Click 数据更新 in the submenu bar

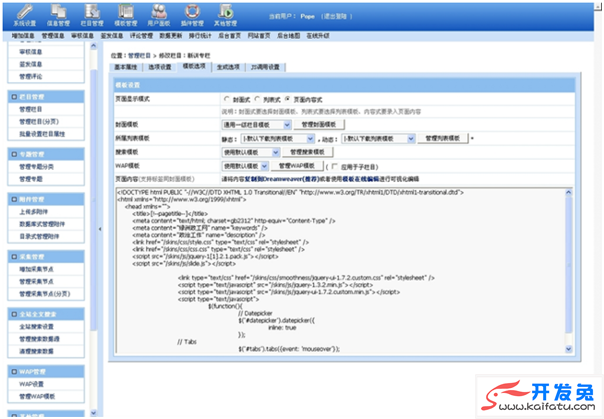pos(171,36)
